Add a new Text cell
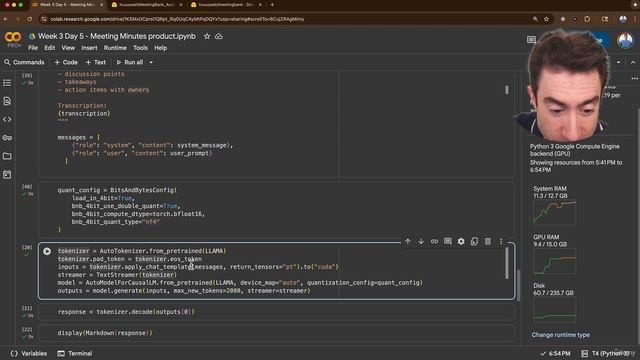This screenshot has height=360, width=640. coord(96,62)
